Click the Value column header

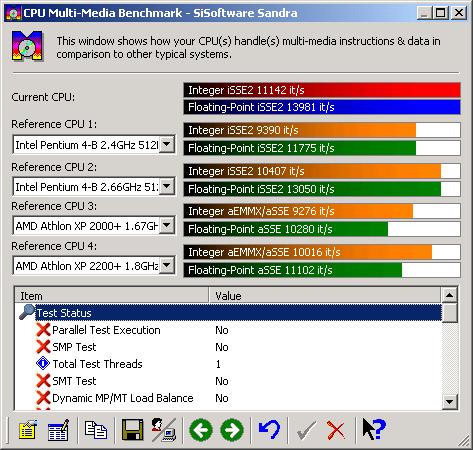click(325, 296)
